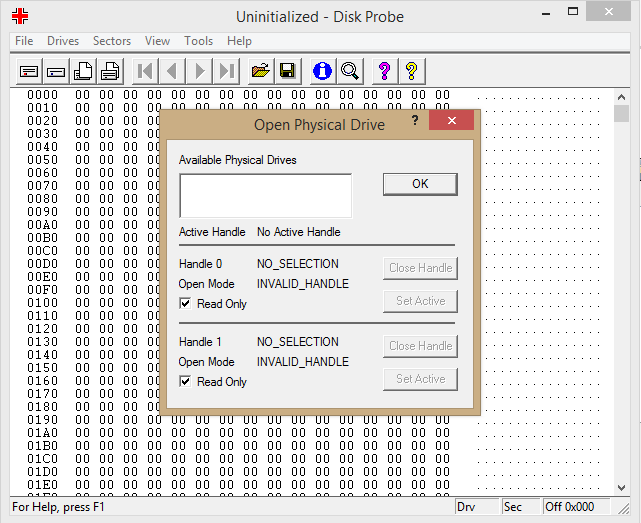Open the File menu
This screenshot has width=641, height=523.
click(24, 41)
